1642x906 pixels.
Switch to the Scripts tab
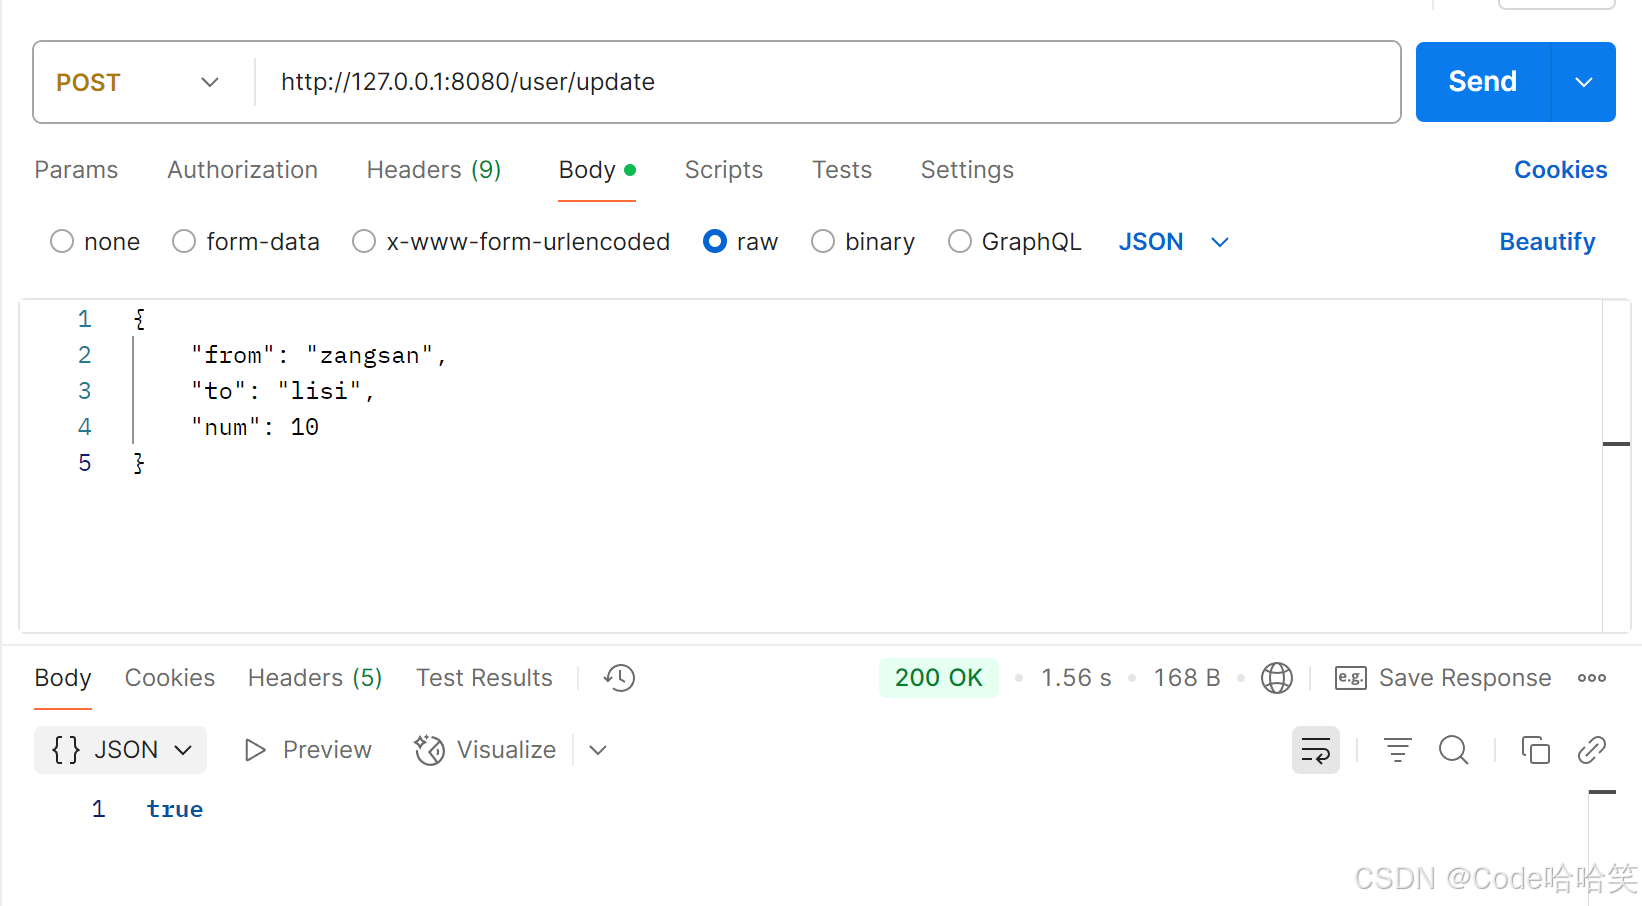724,170
